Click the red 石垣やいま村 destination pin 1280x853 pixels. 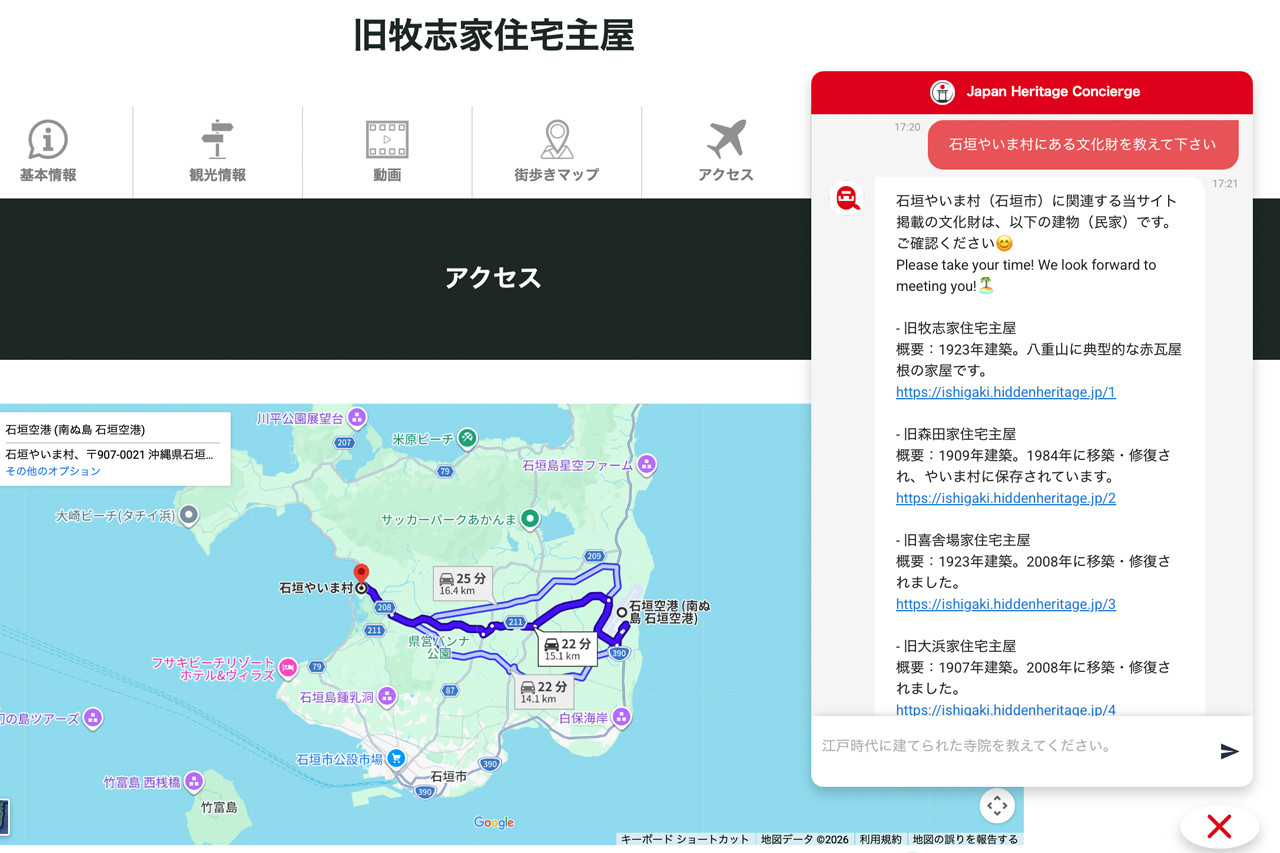361,573
